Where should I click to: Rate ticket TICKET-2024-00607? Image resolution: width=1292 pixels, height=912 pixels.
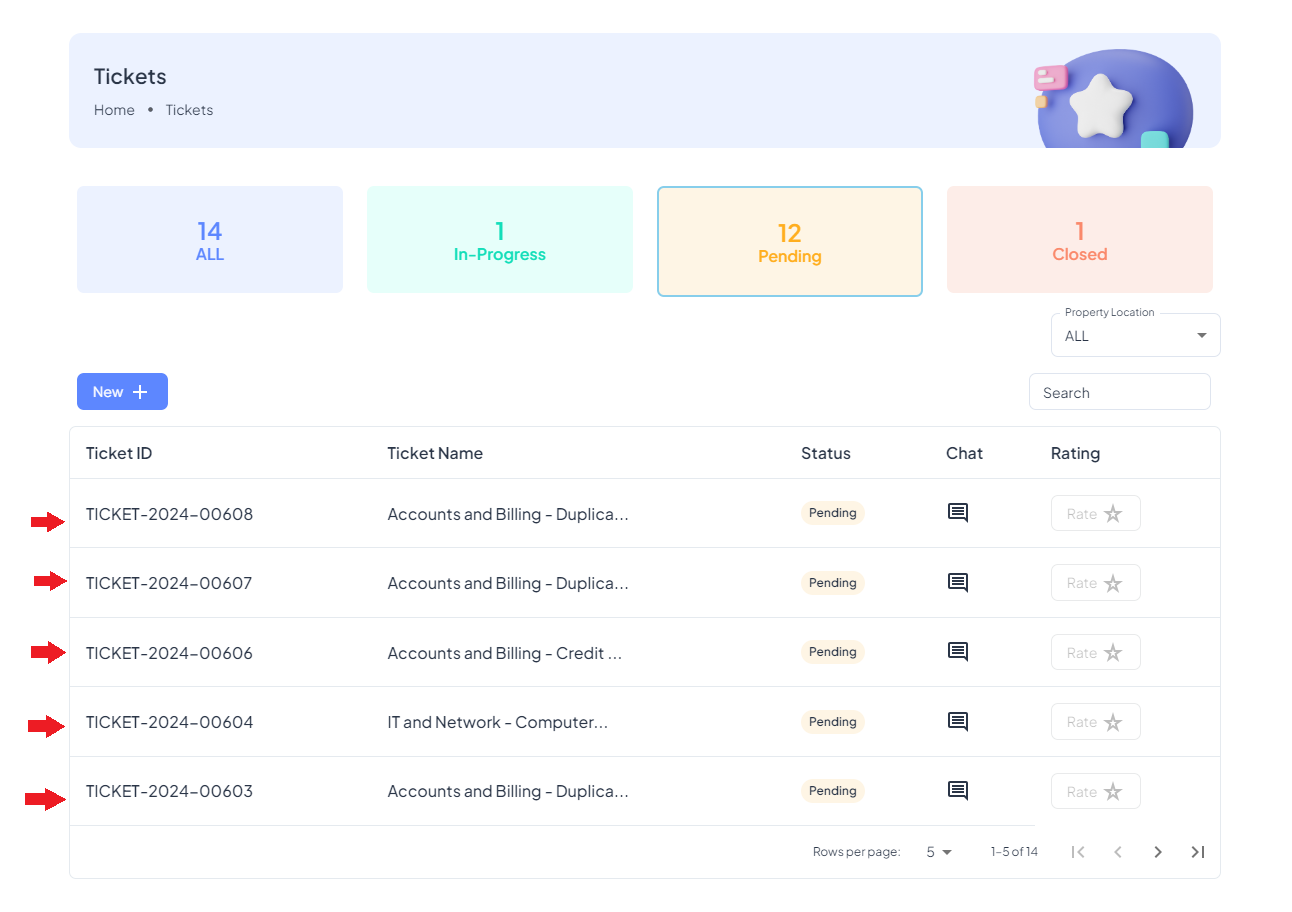click(x=1095, y=583)
